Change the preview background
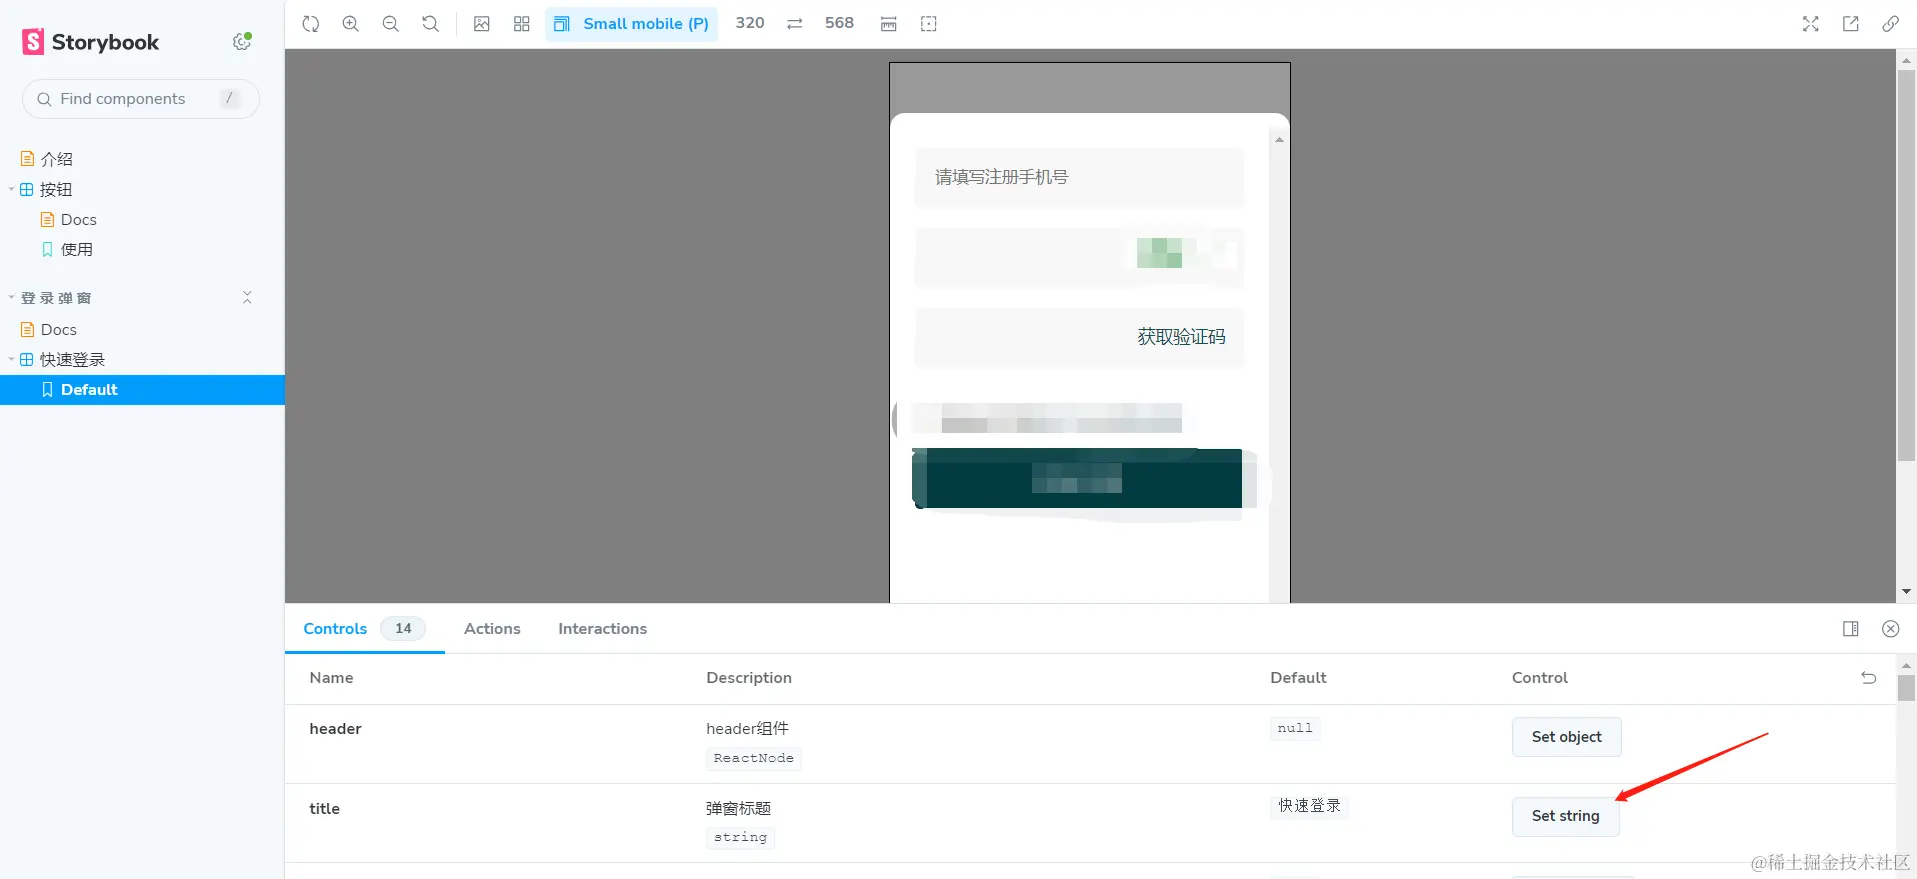The height and width of the screenshot is (879, 1917). tap(482, 24)
